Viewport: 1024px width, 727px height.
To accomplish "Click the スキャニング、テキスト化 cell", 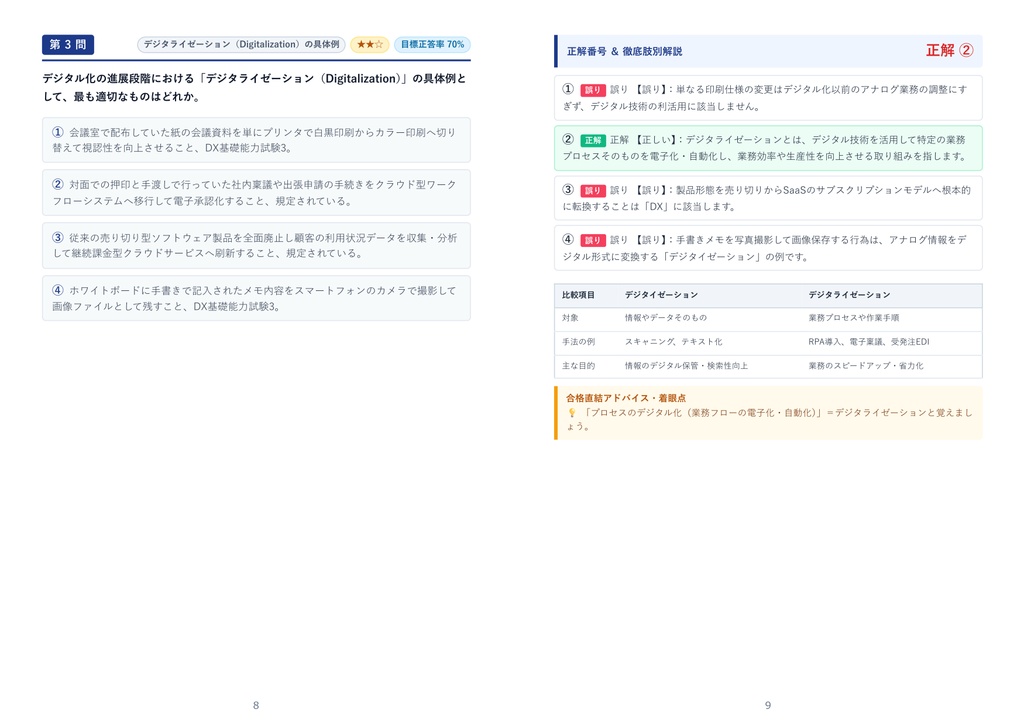I will (x=673, y=342).
